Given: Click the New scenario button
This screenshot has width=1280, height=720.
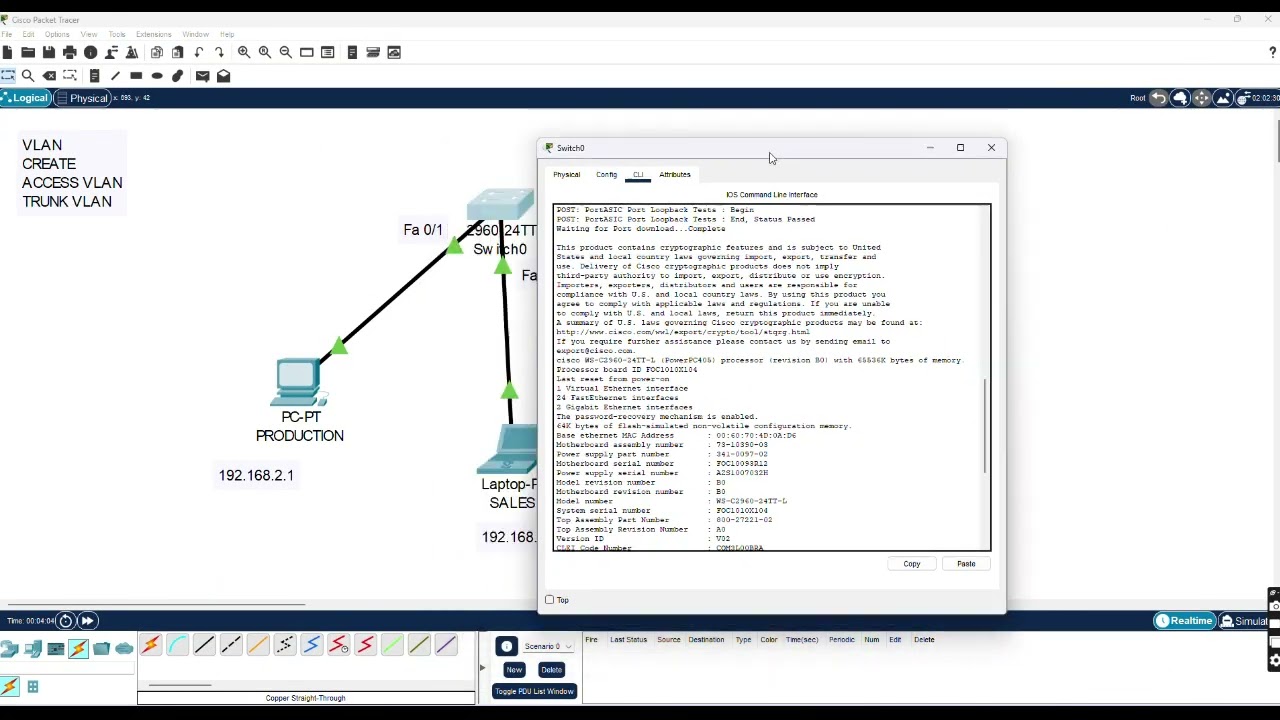Looking at the screenshot, I should point(514,670).
